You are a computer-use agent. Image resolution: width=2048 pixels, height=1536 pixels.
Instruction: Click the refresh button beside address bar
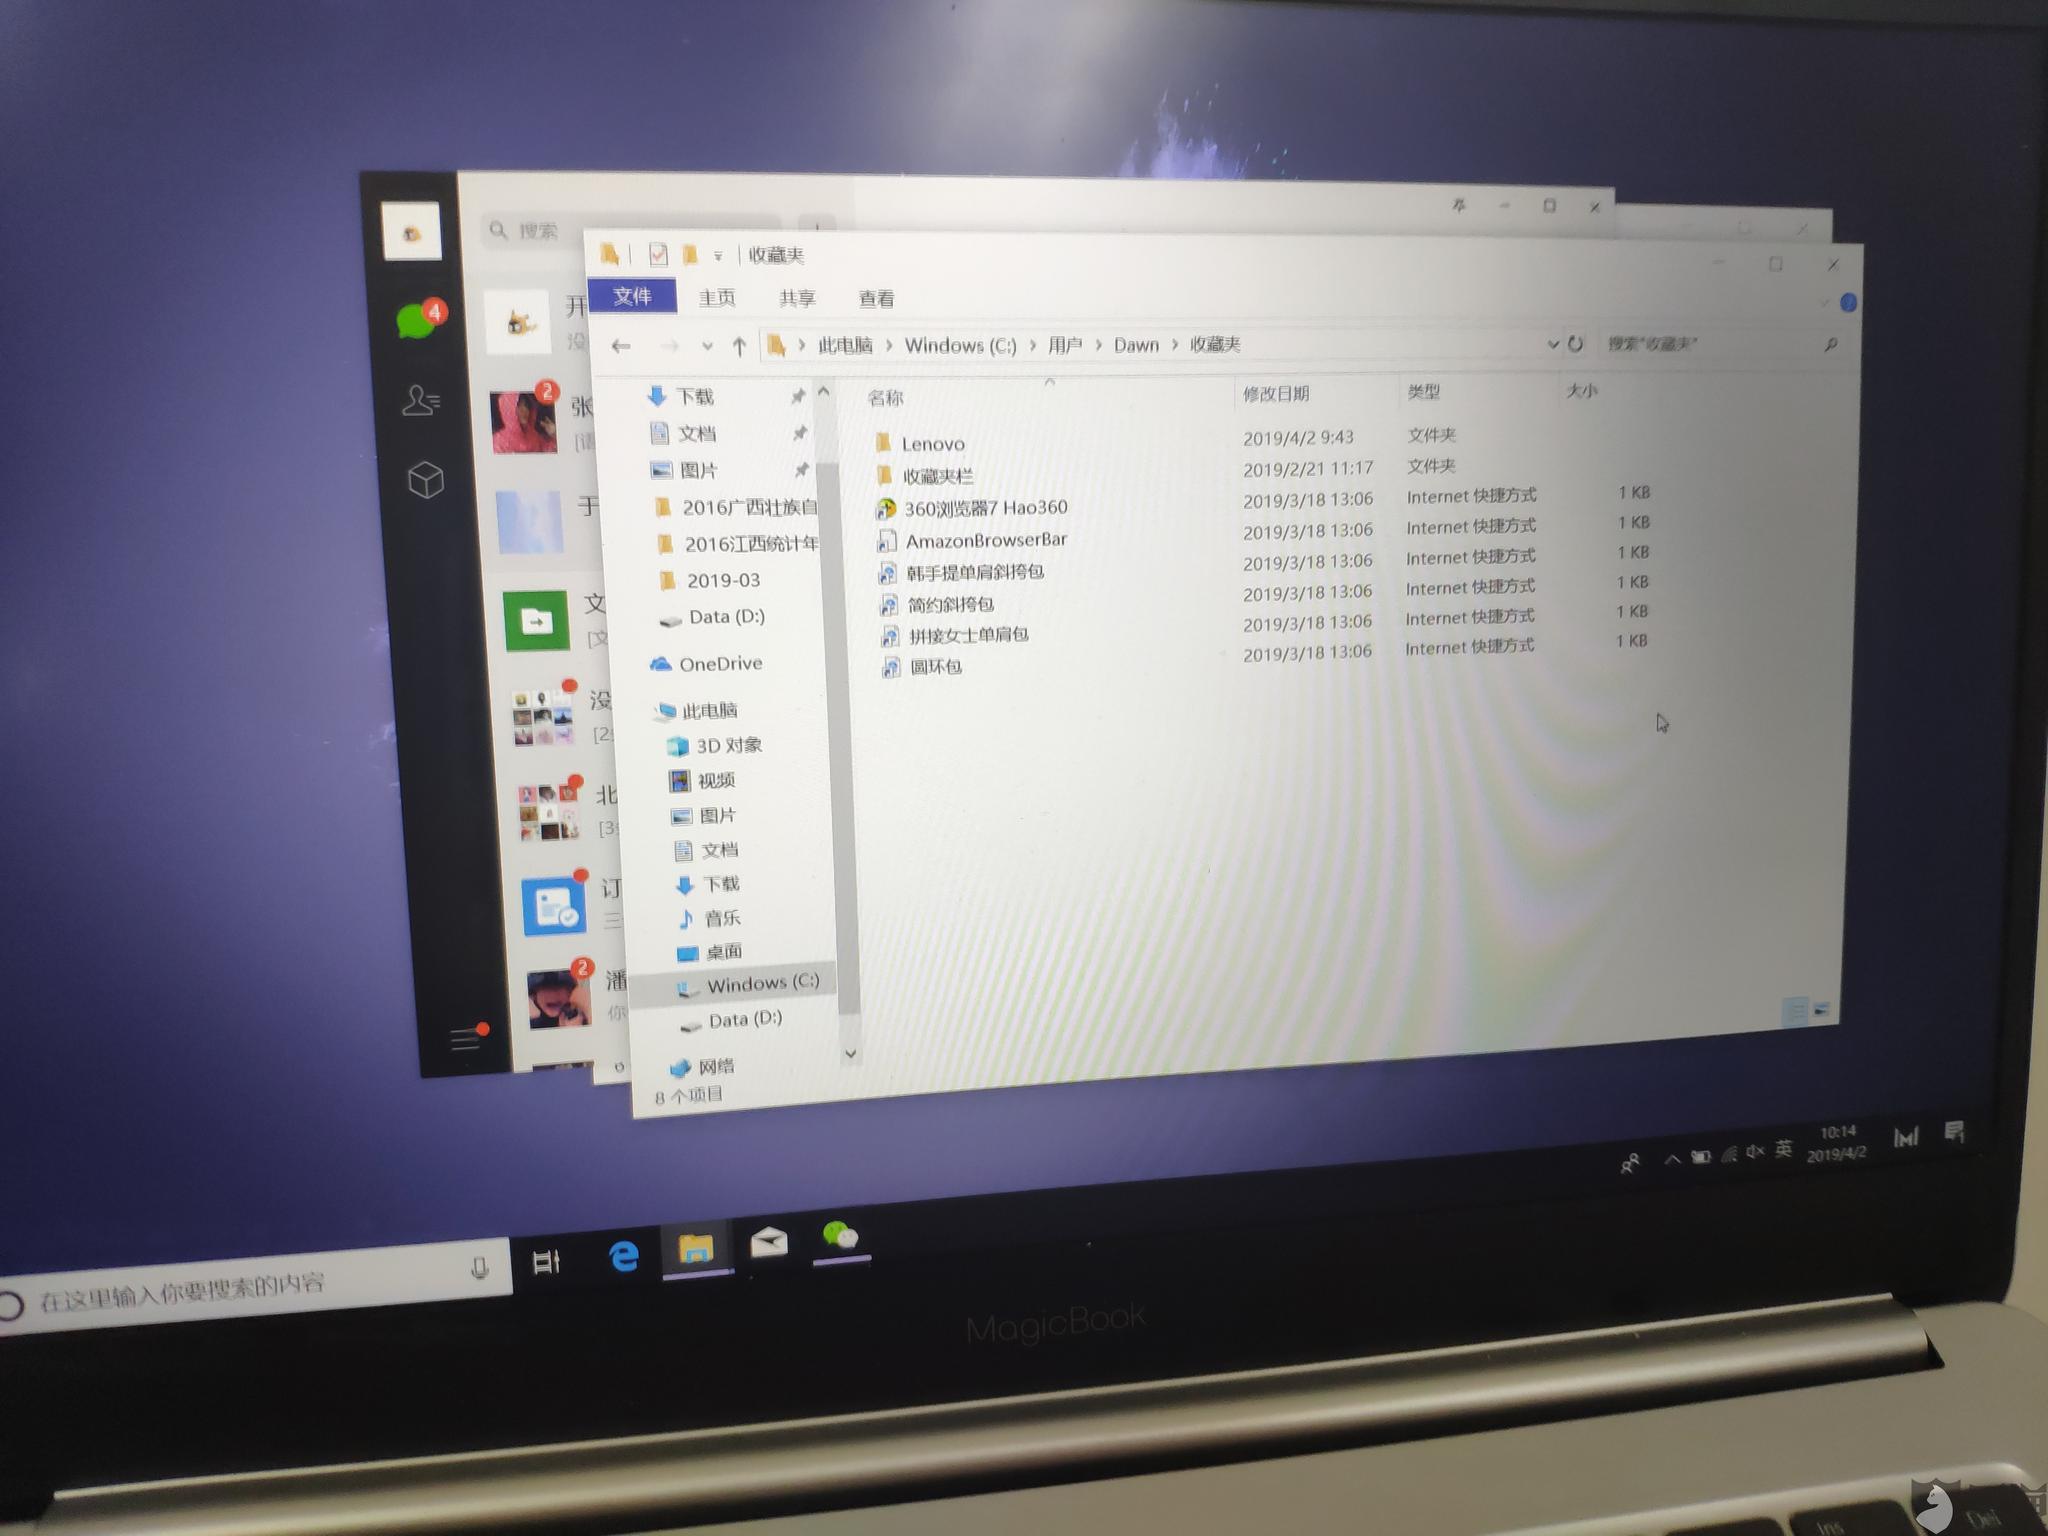[1576, 344]
